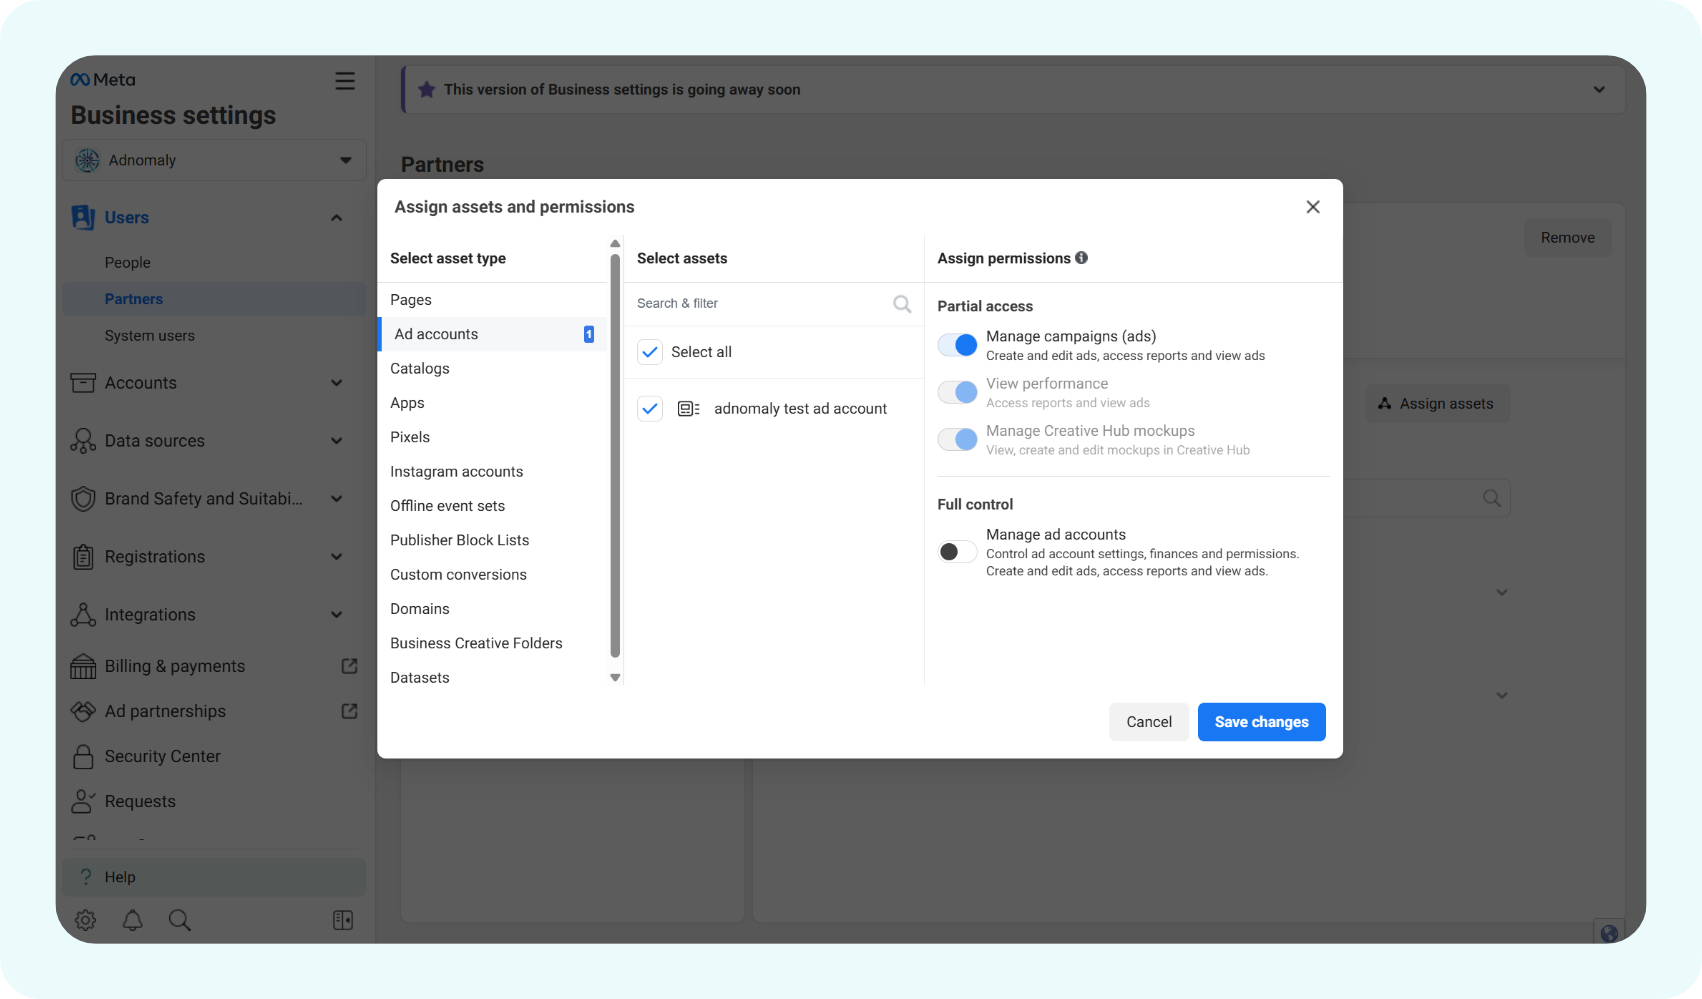Click the star icon in the banner
This screenshot has height=999, width=1702.
click(x=427, y=90)
